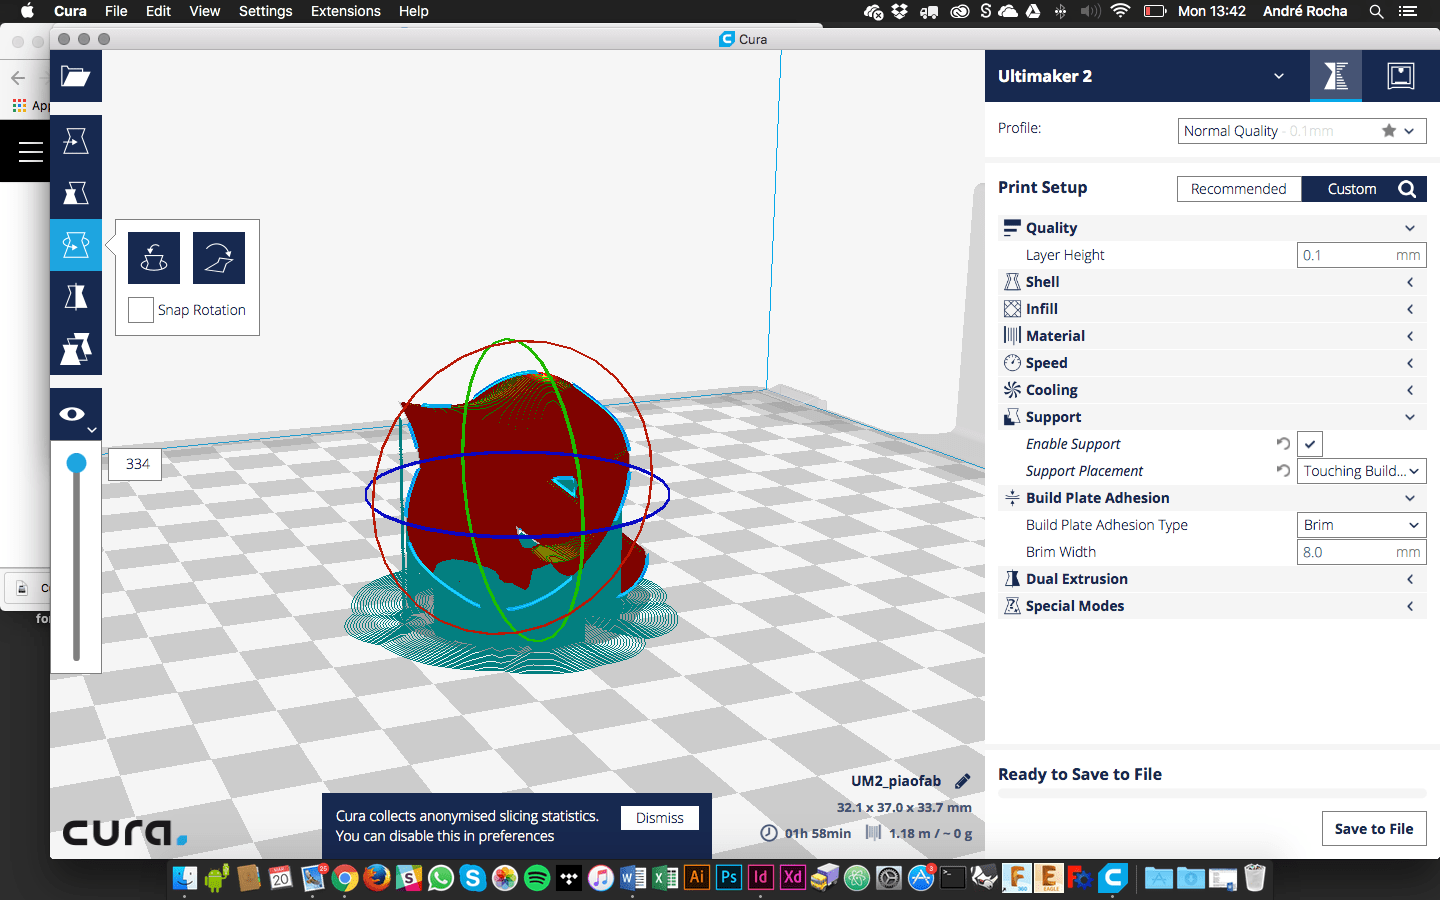Expand the Speed settings section
Screen dimensions: 1440x900
pyautogui.click(x=1212, y=363)
